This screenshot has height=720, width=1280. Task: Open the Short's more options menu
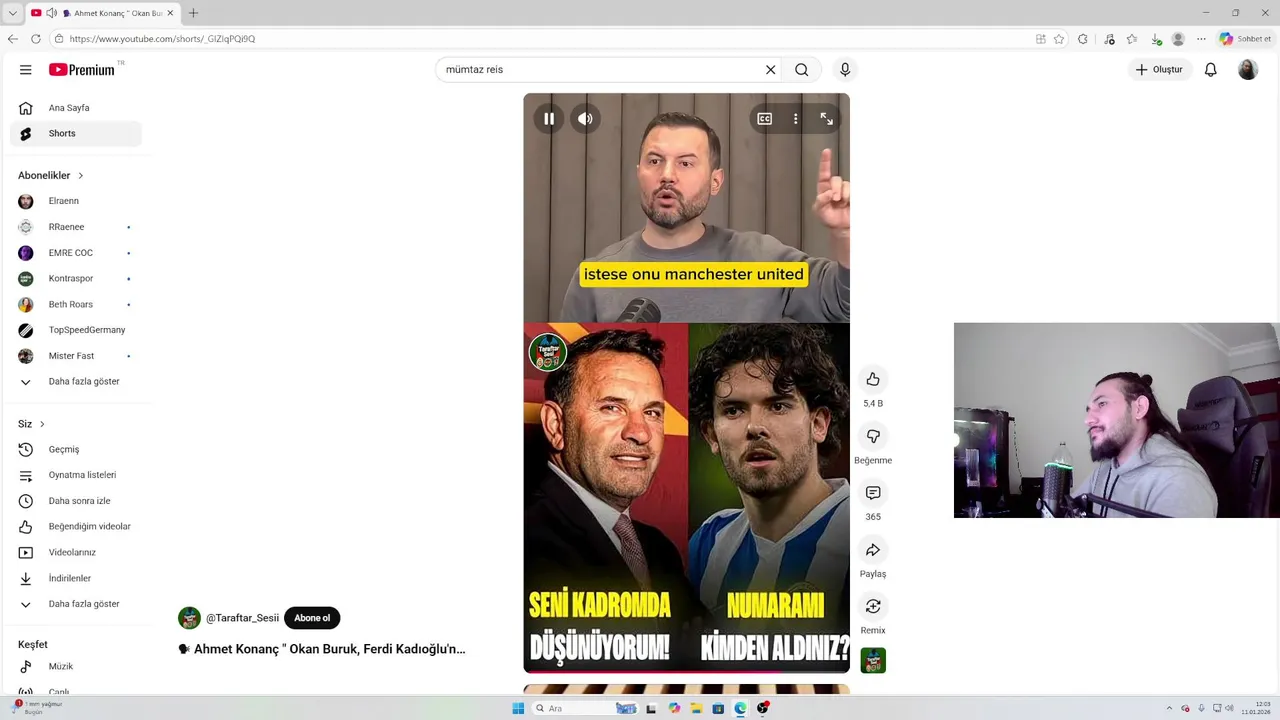(796, 119)
